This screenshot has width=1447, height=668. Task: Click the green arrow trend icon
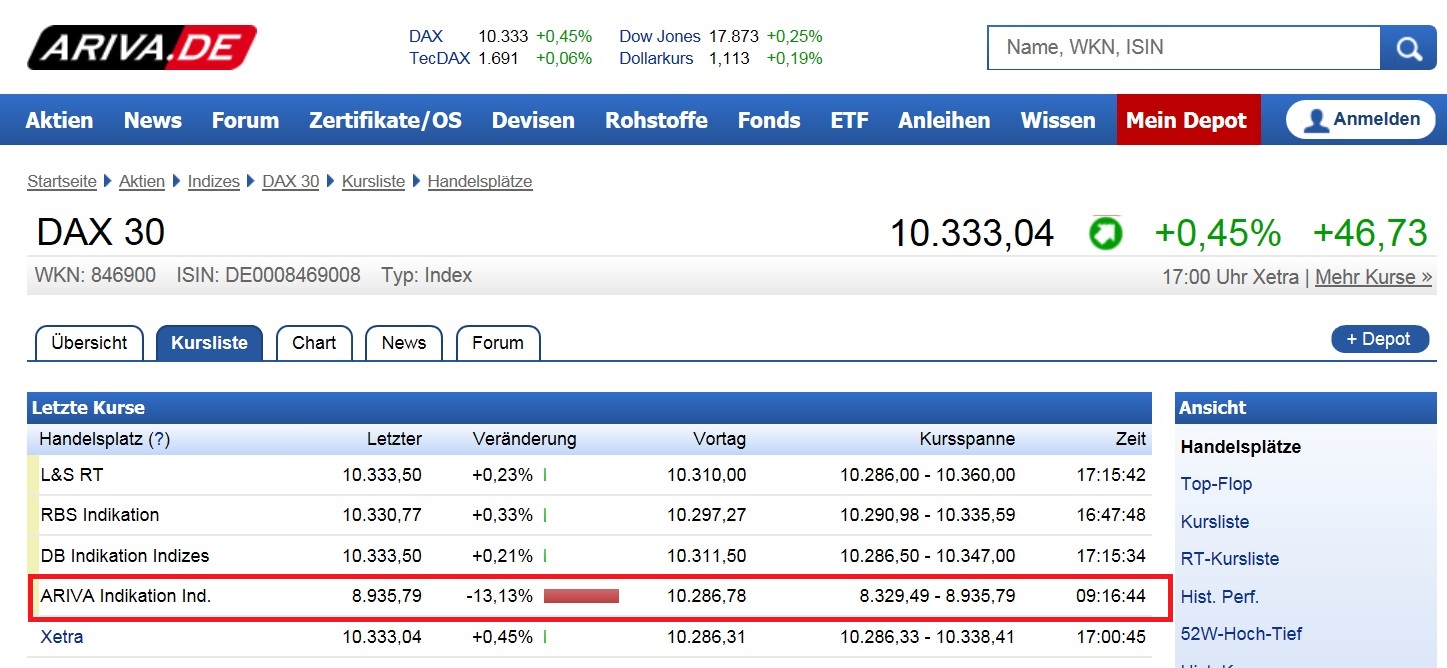tap(1105, 234)
